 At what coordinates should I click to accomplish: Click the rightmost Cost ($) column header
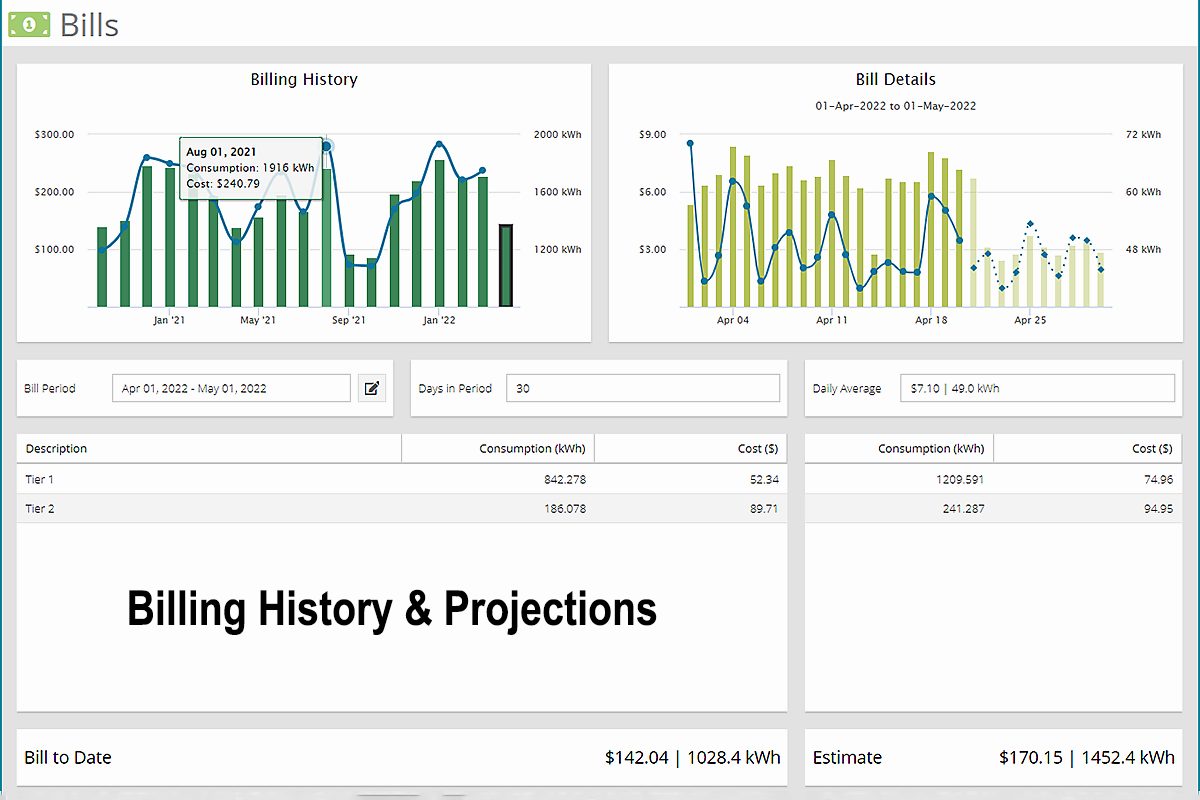(x=1087, y=449)
